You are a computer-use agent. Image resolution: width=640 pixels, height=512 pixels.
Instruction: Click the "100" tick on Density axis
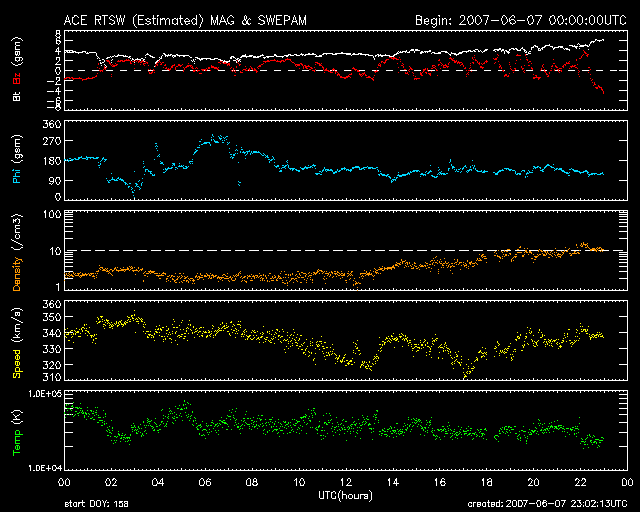[52, 214]
